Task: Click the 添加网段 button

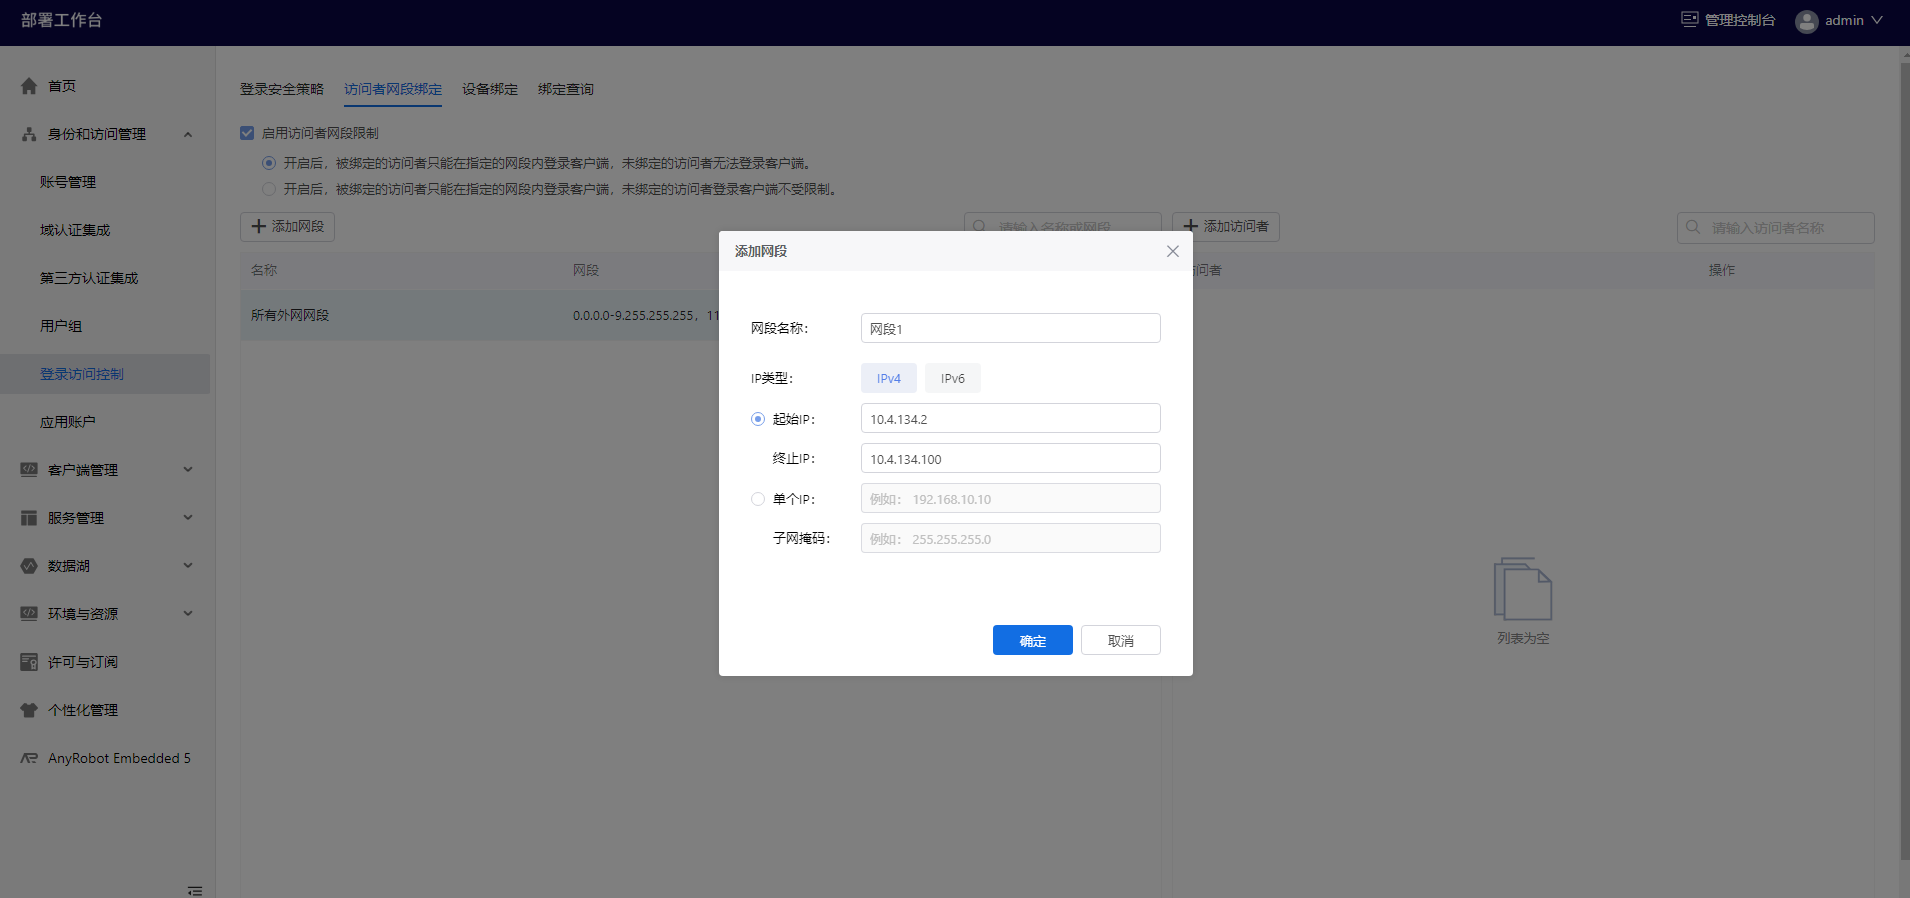Action: [287, 227]
